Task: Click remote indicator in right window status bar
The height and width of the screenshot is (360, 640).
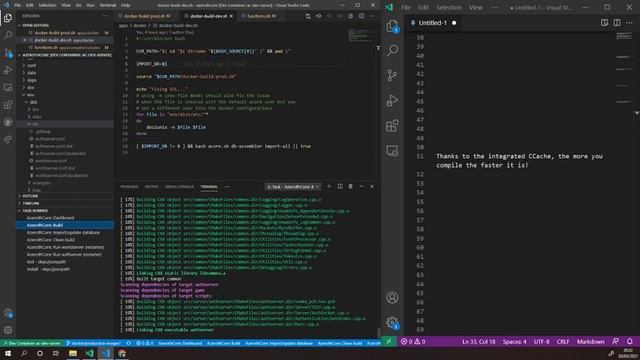Action: [x=389, y=341]
